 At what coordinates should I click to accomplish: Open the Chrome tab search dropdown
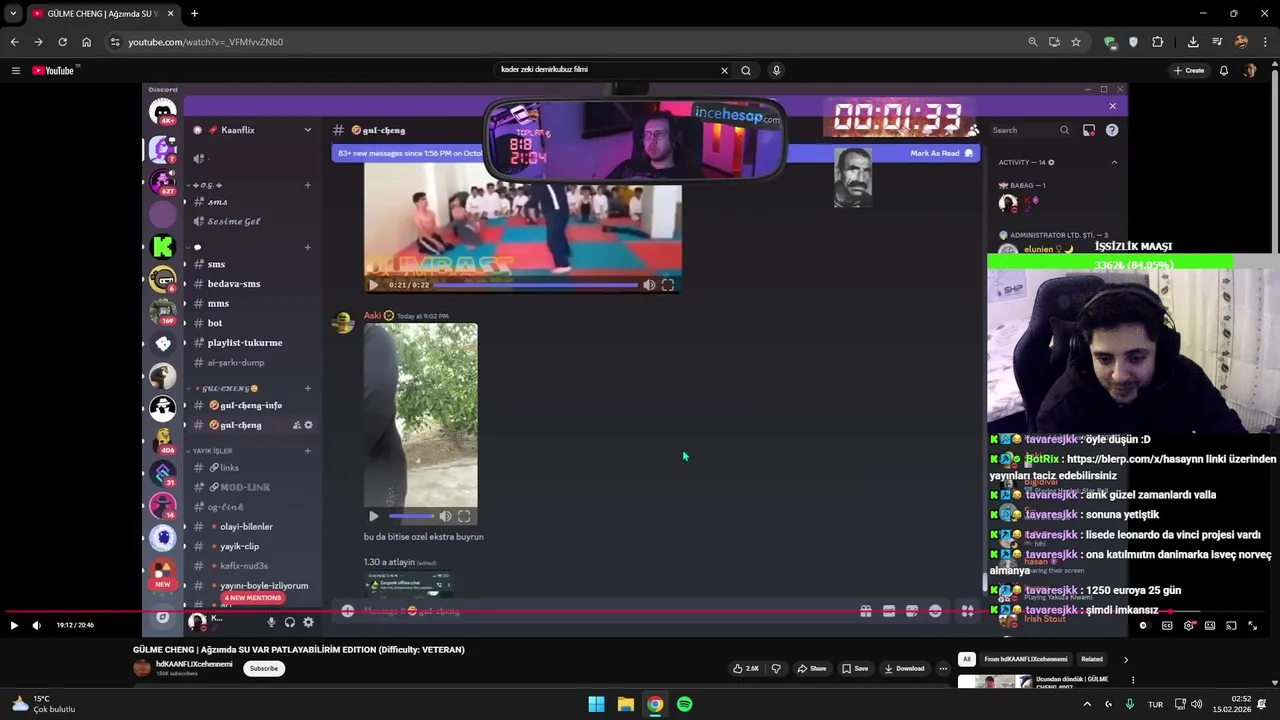pos(13,14)
